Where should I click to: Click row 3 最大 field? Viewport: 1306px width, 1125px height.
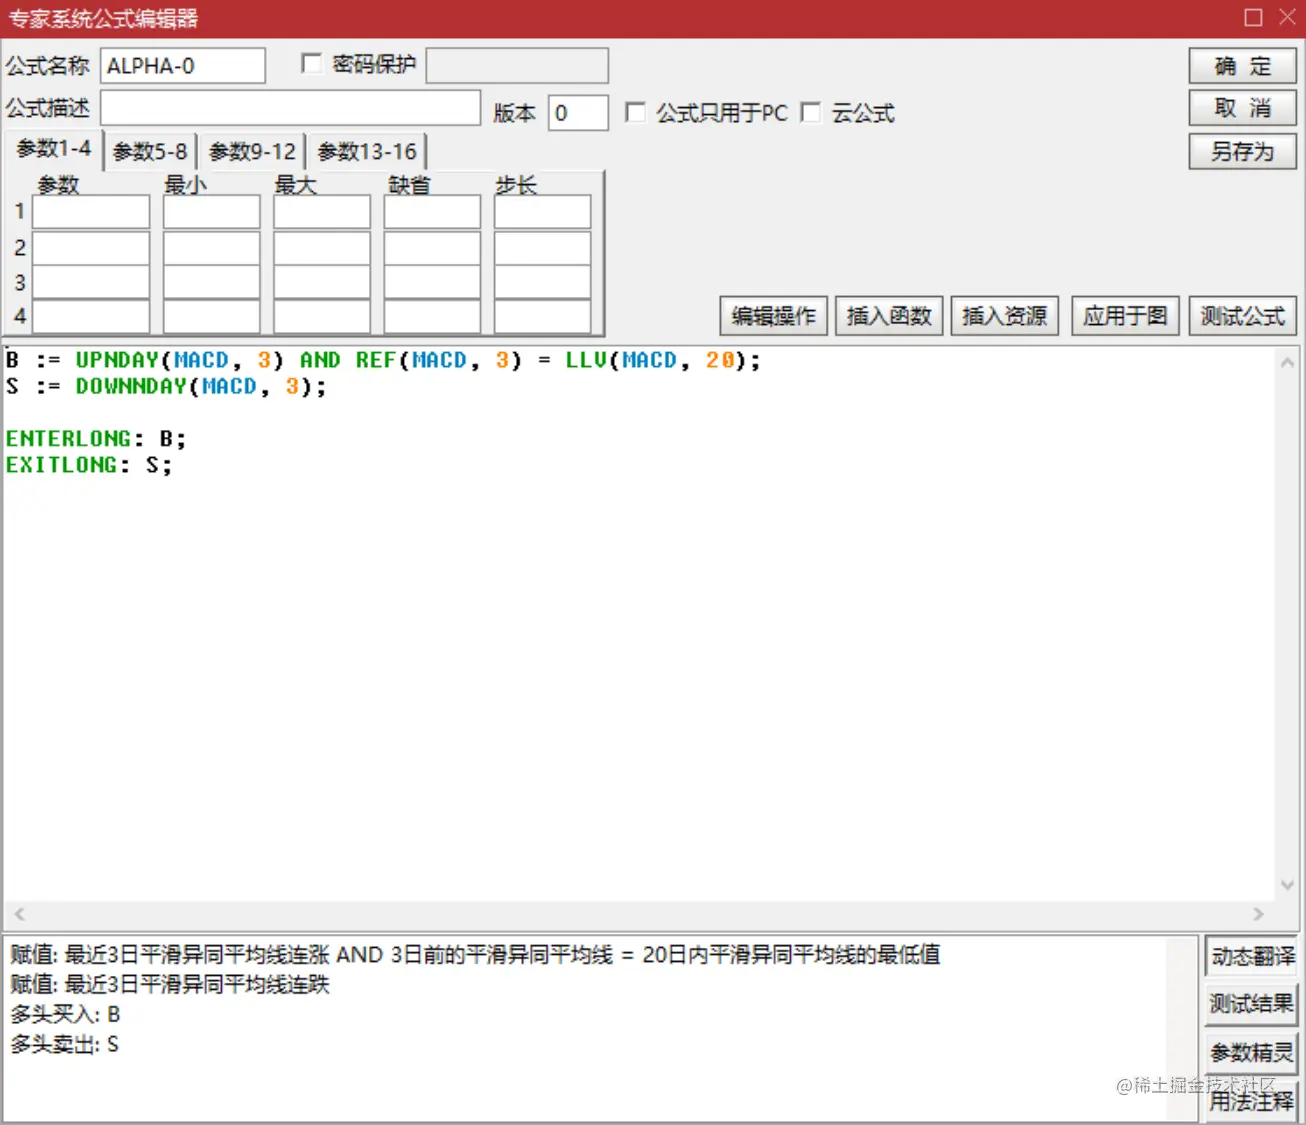(x=322, y=282)
